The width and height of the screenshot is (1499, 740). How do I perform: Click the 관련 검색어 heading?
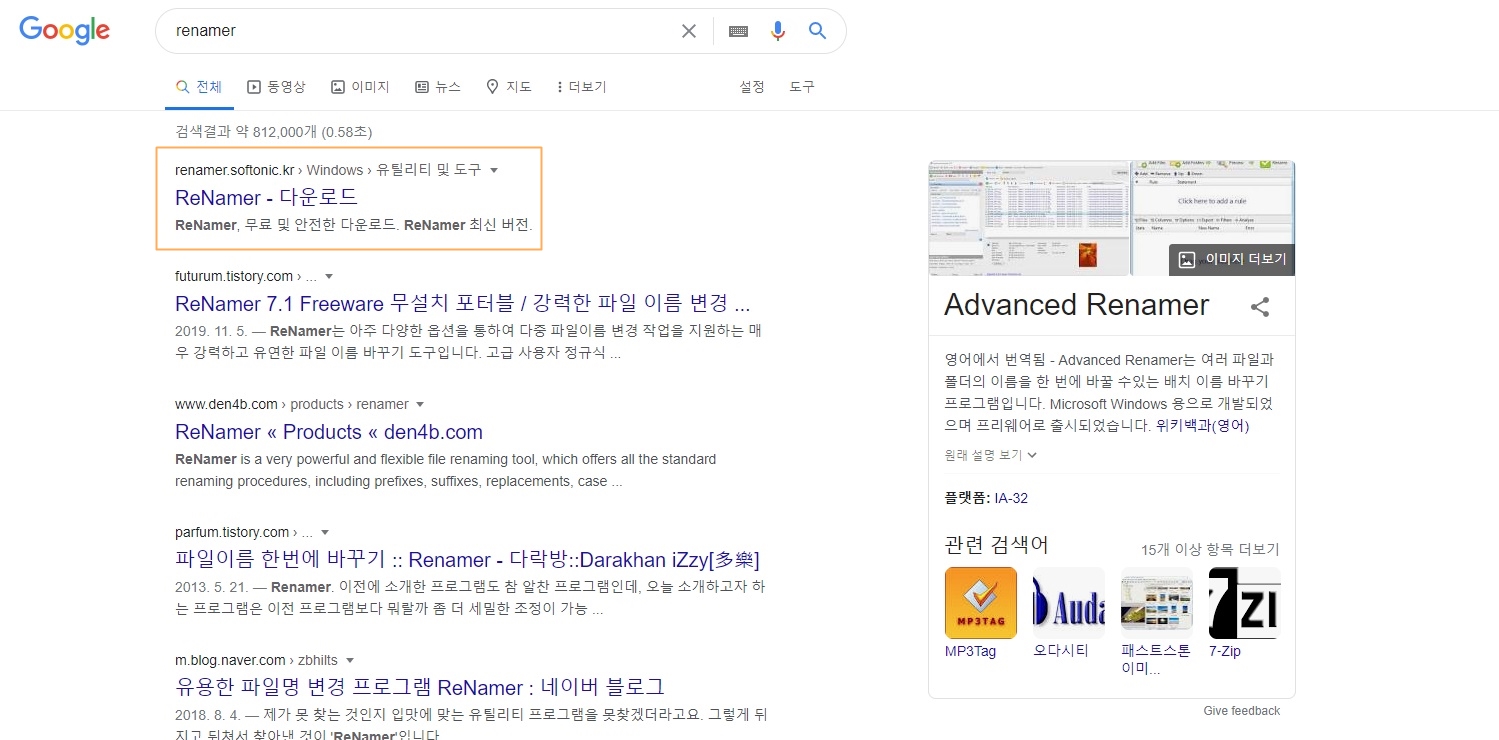point(996,545)
